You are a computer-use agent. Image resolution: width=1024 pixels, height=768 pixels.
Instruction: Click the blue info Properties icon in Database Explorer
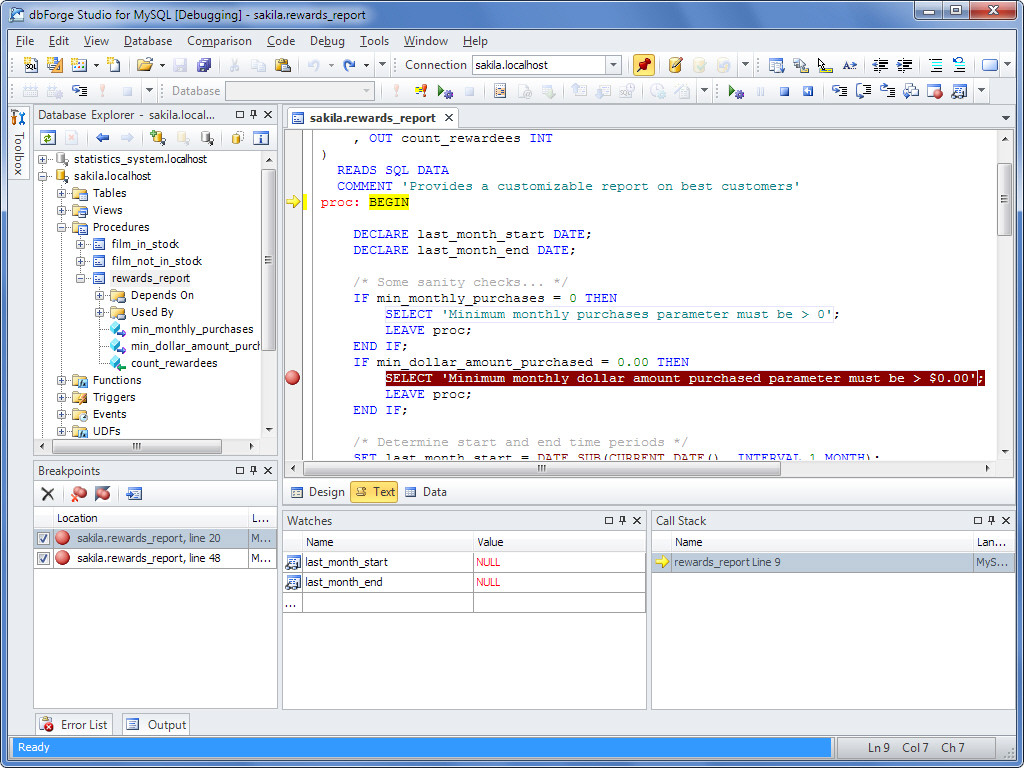pyautogui.click(x=261, y=138)
